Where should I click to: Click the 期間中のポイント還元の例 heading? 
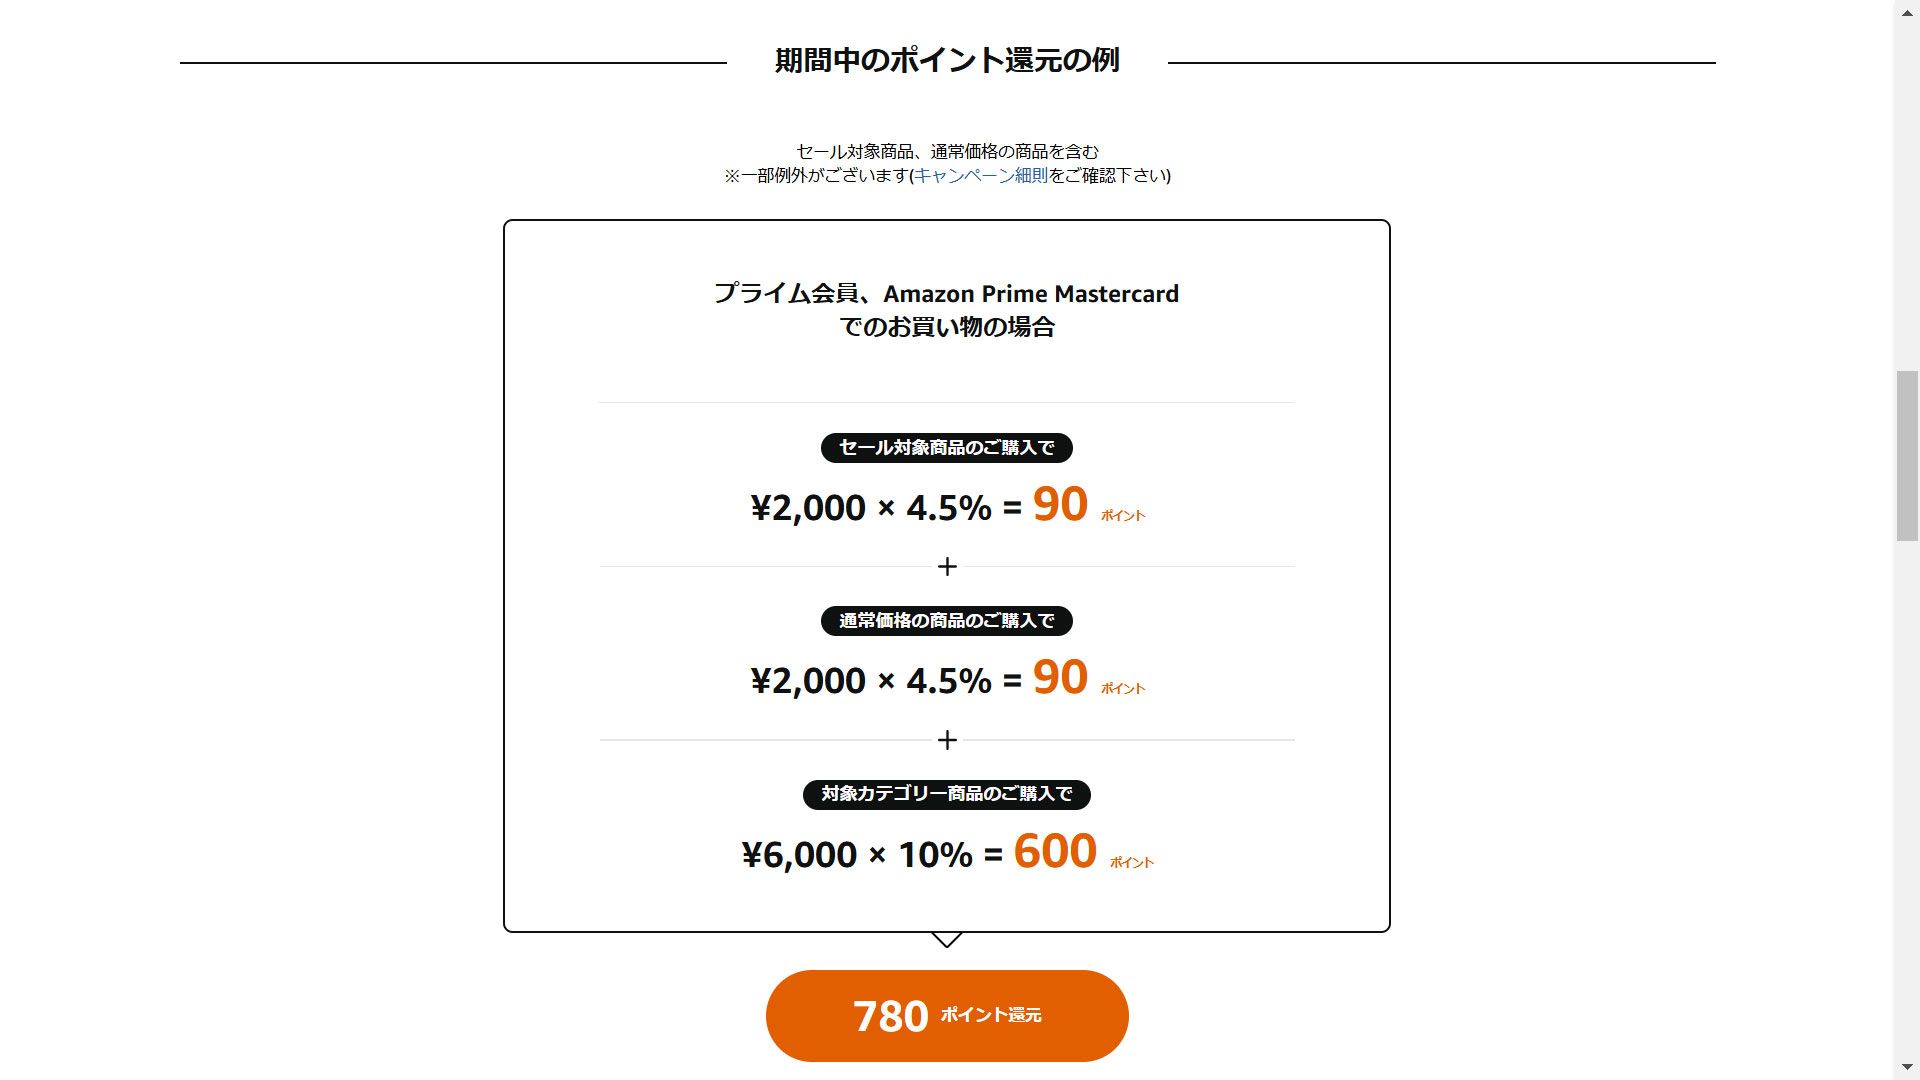(946, 60)
